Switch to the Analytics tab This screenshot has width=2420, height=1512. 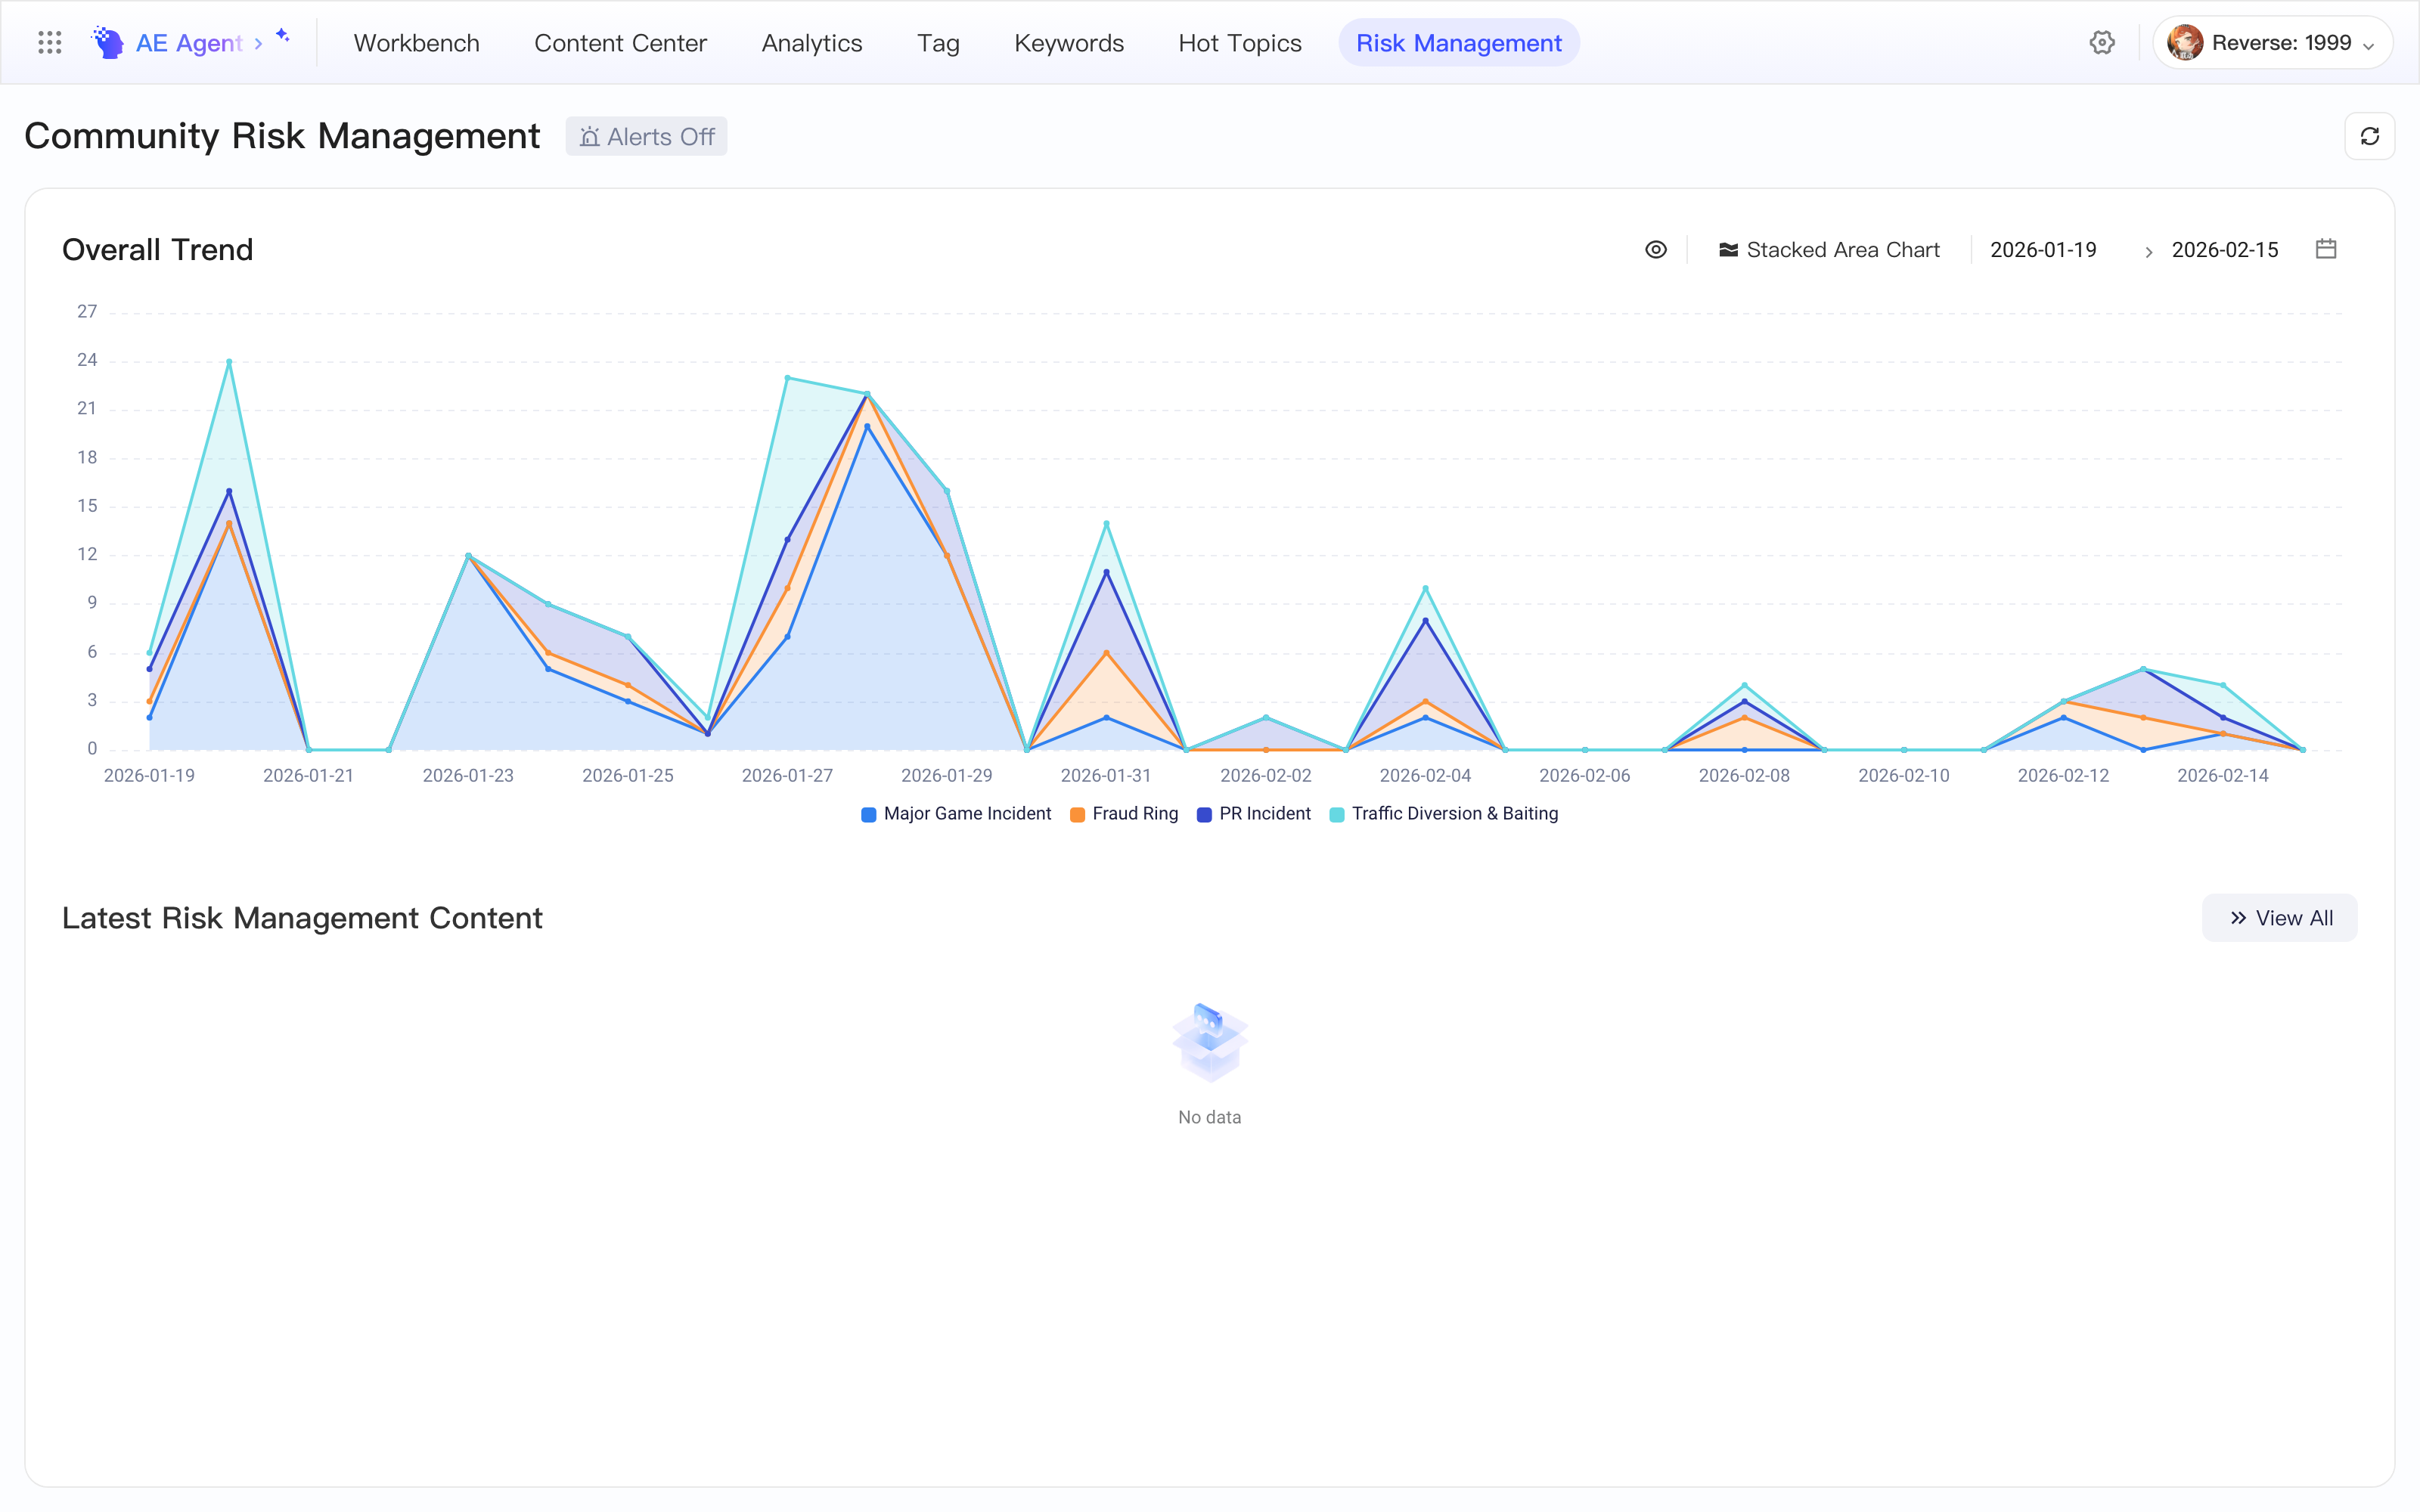(x=812, y=43)
